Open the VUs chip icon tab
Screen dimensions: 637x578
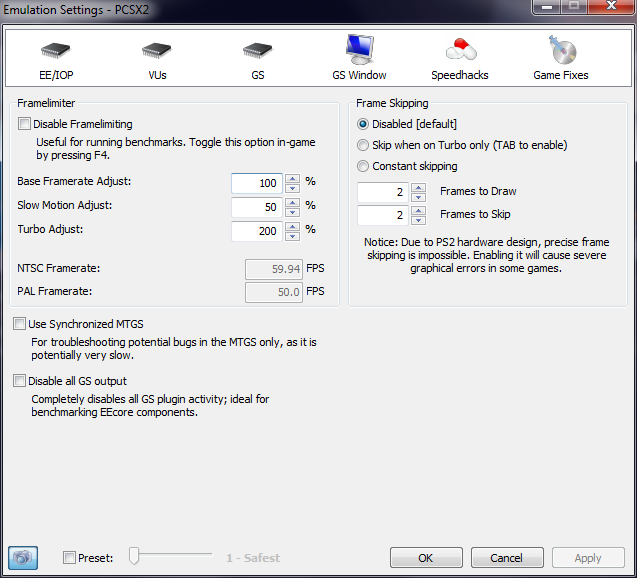pyautogui.click(x=157, y=51)
